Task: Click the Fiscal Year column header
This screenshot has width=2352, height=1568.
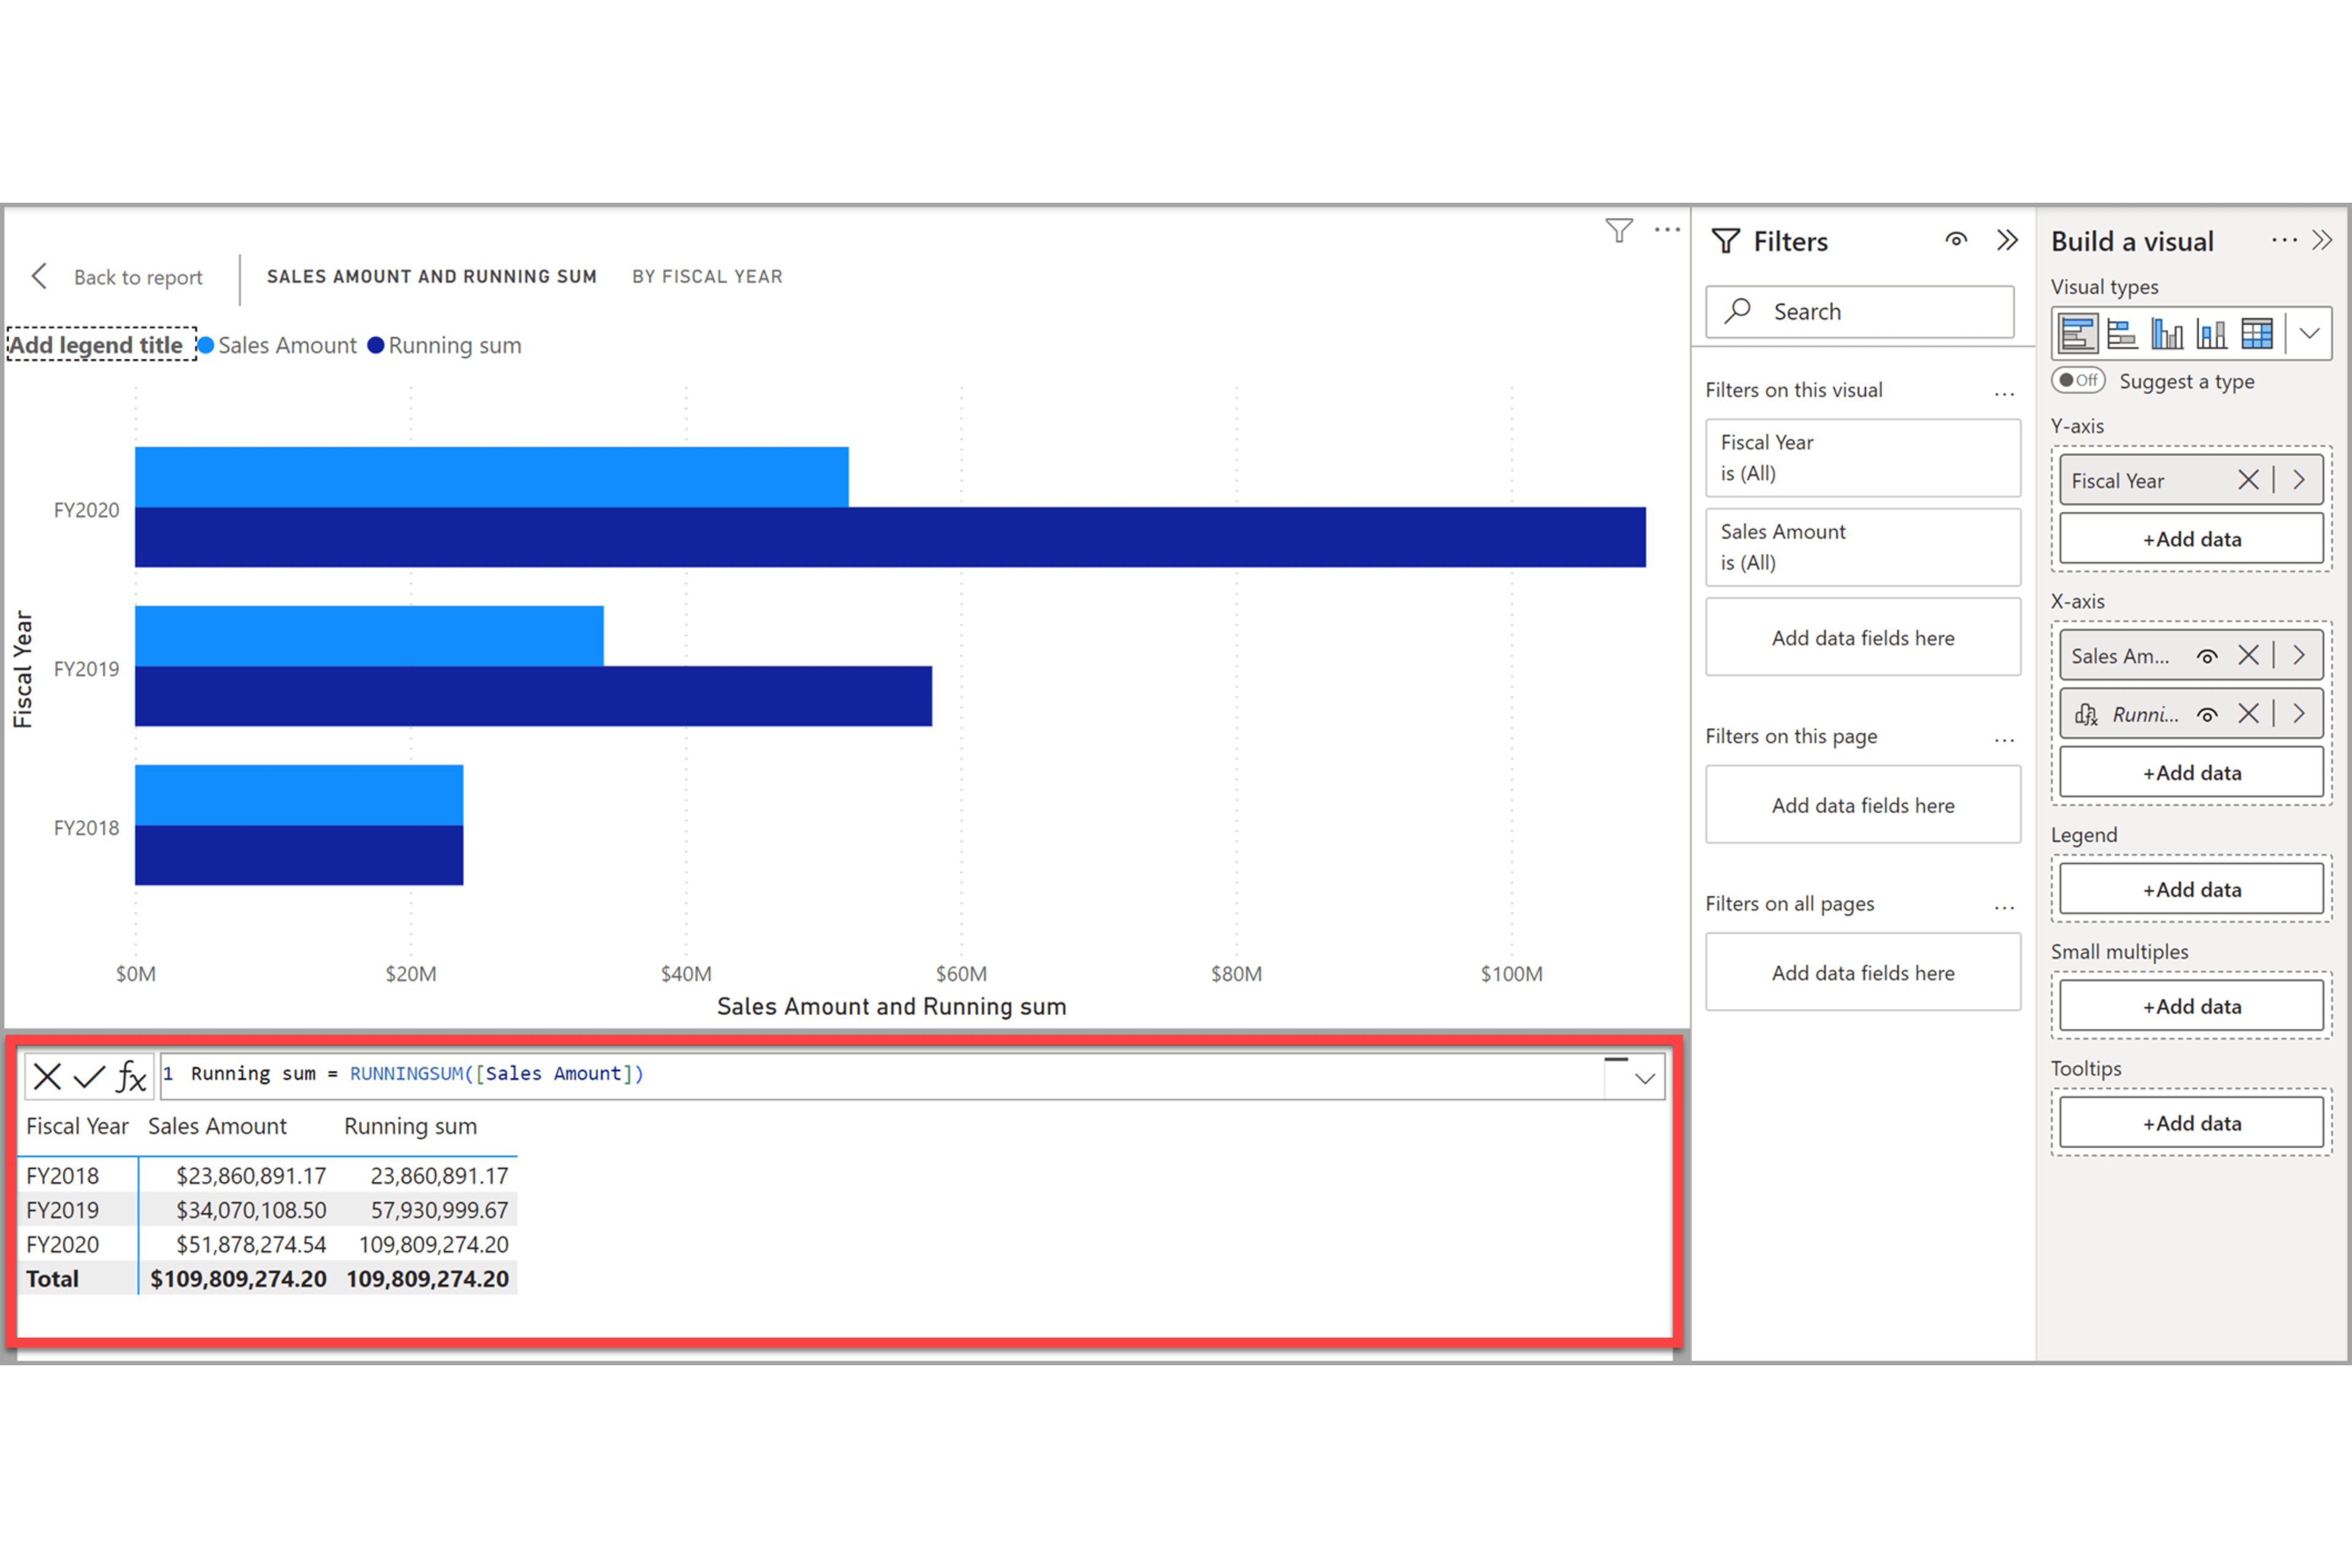Action: pyautogui.click(x=77, y=1127)
